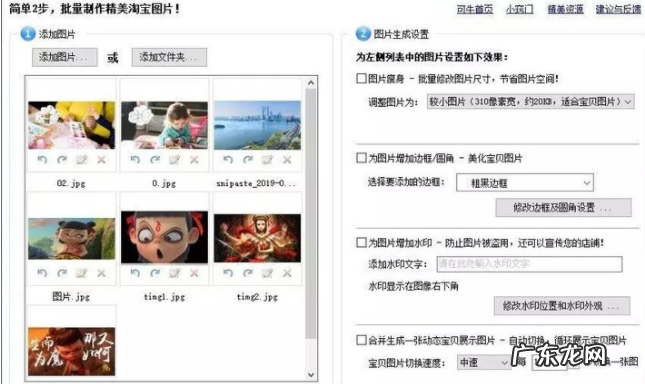Remove 02.jpg from the list
This screenshot has height=384, width=645.
tap(101, 160)
